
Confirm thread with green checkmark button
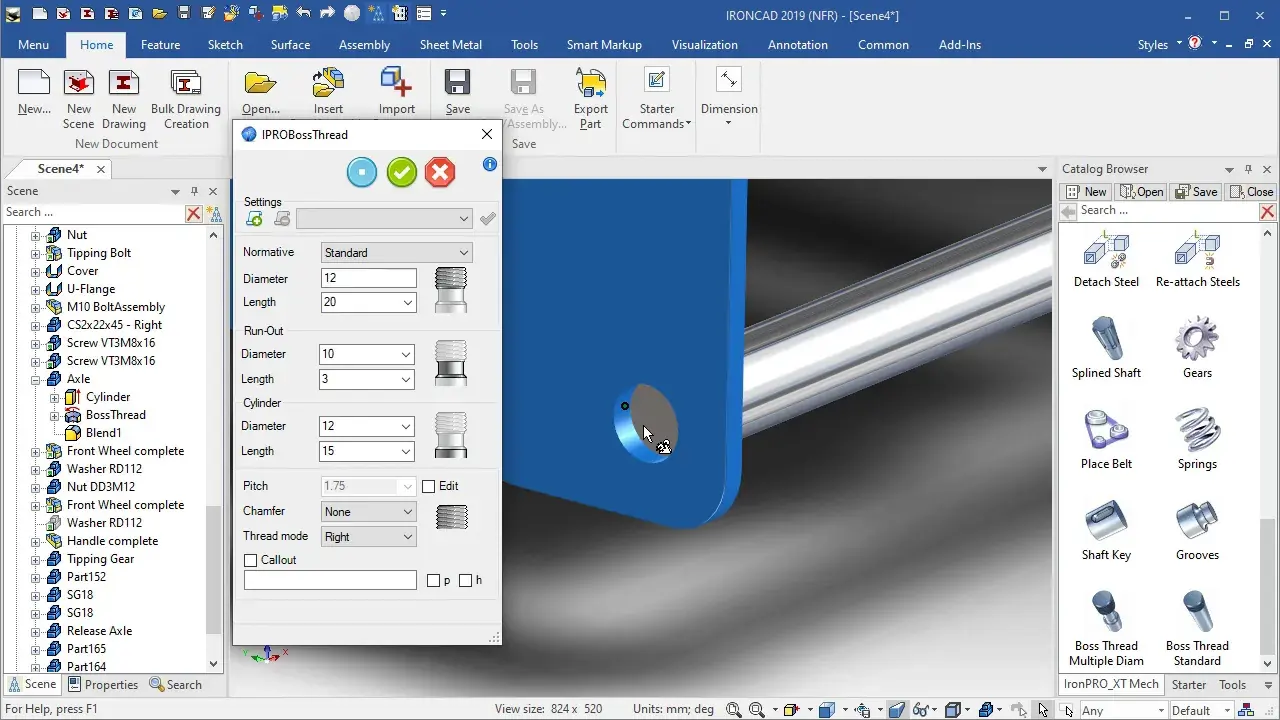coord(401,173)
